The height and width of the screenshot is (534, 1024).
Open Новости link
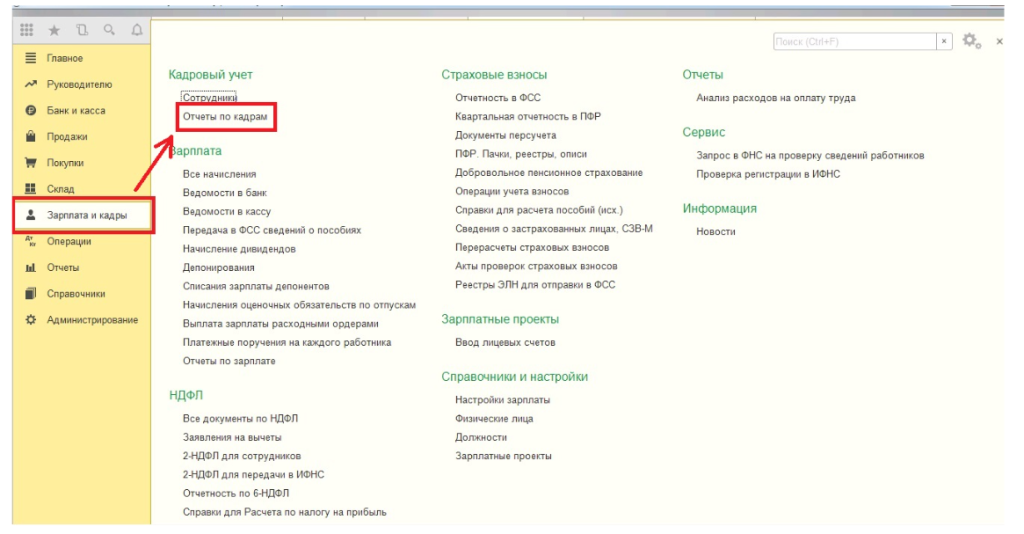click(x=716, y=231)
